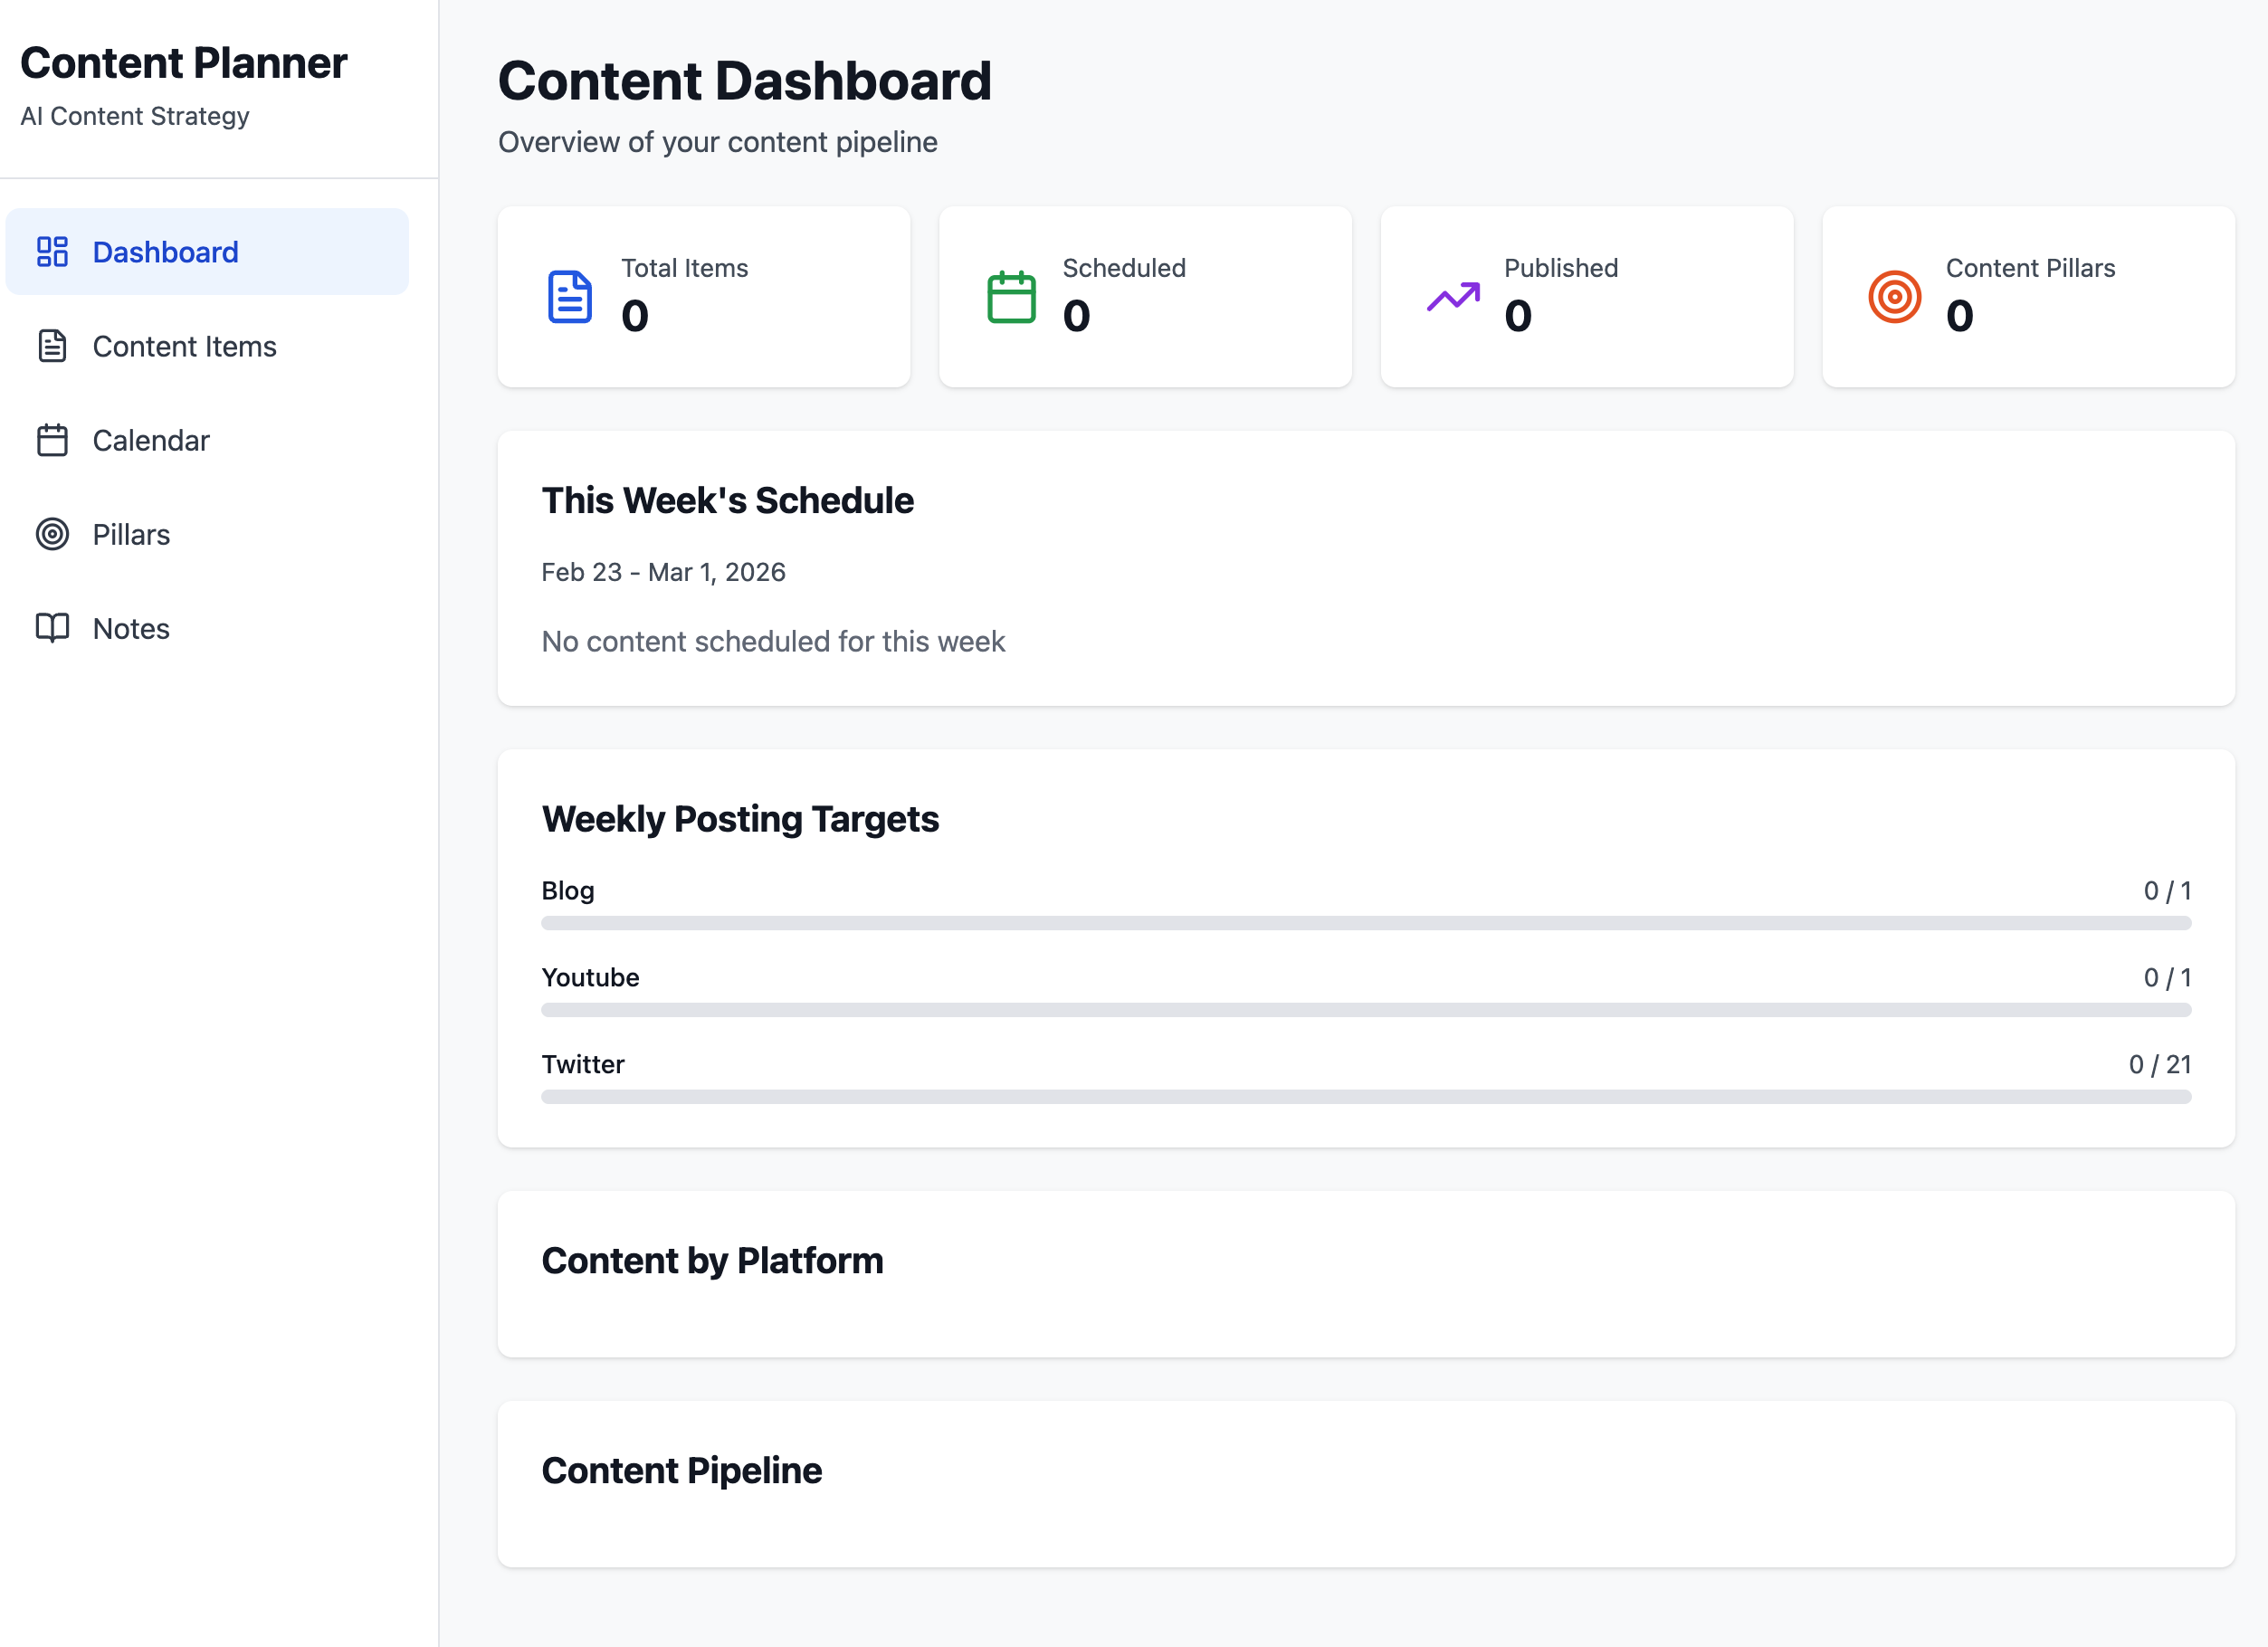Click the Youtube posting target progress bar

1365,1010
